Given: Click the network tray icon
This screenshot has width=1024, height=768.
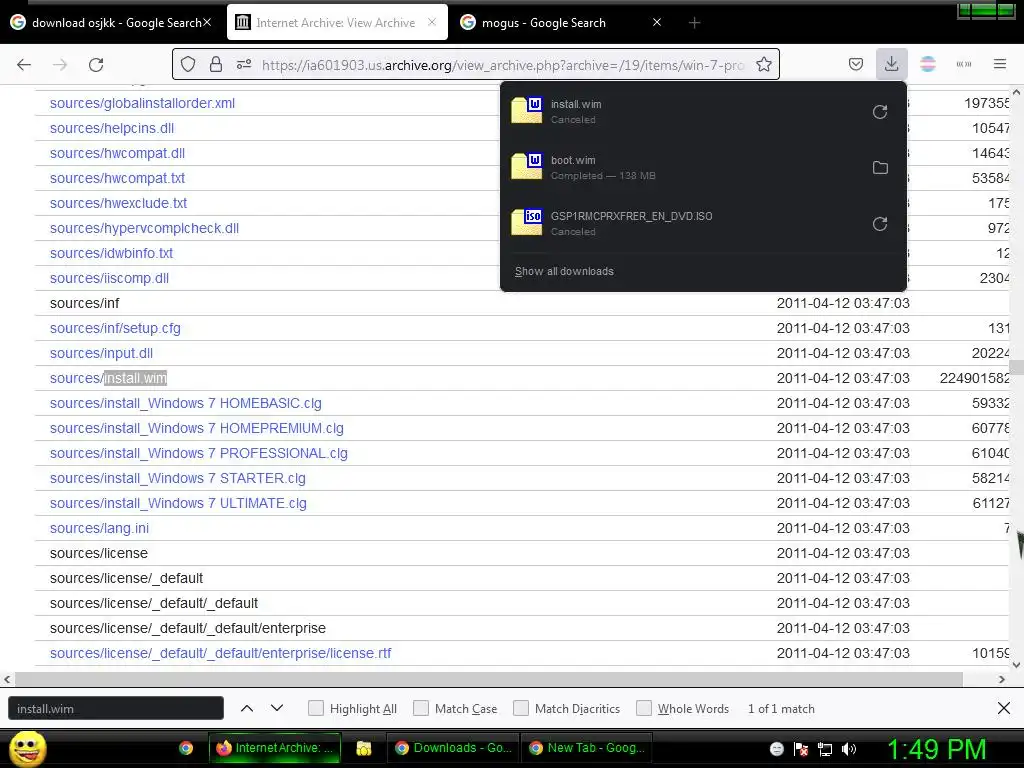Looking at the screenshot, I should pos(825,749).
